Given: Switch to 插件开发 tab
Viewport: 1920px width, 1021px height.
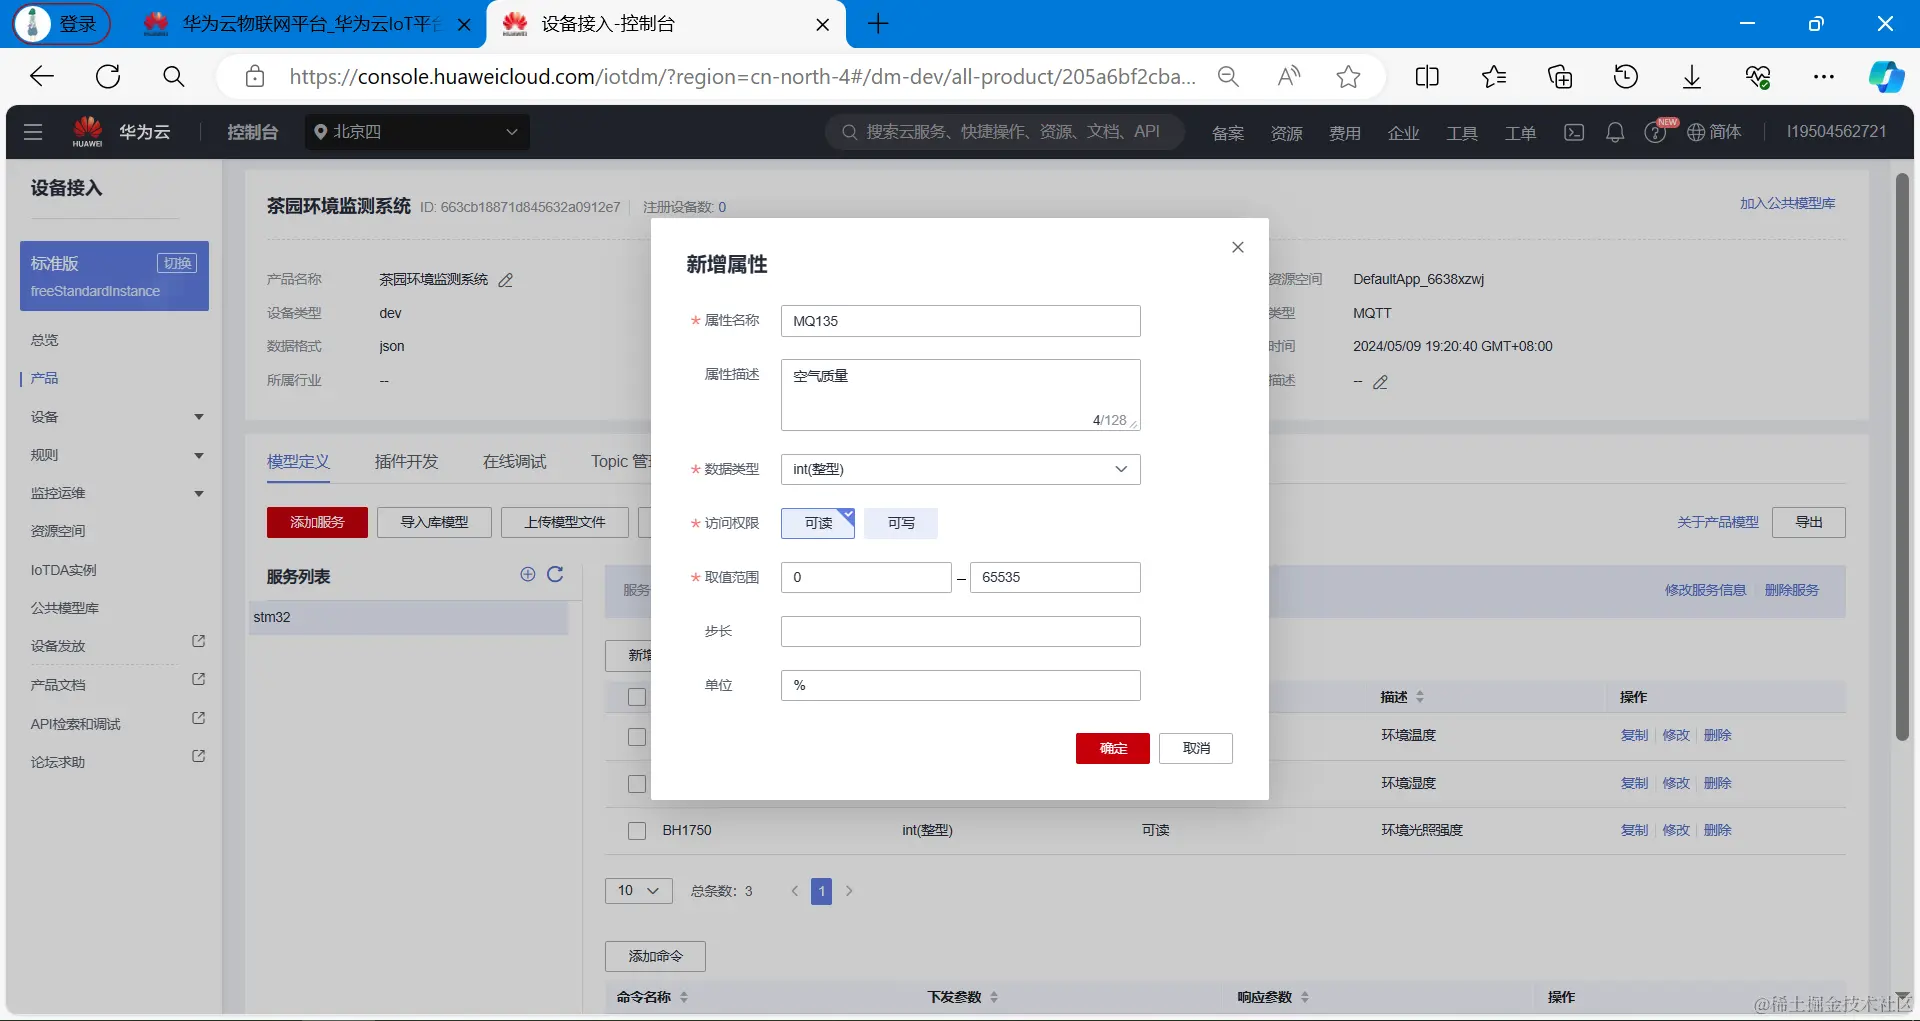Looking at the screenshot, I should pos(406,462).
